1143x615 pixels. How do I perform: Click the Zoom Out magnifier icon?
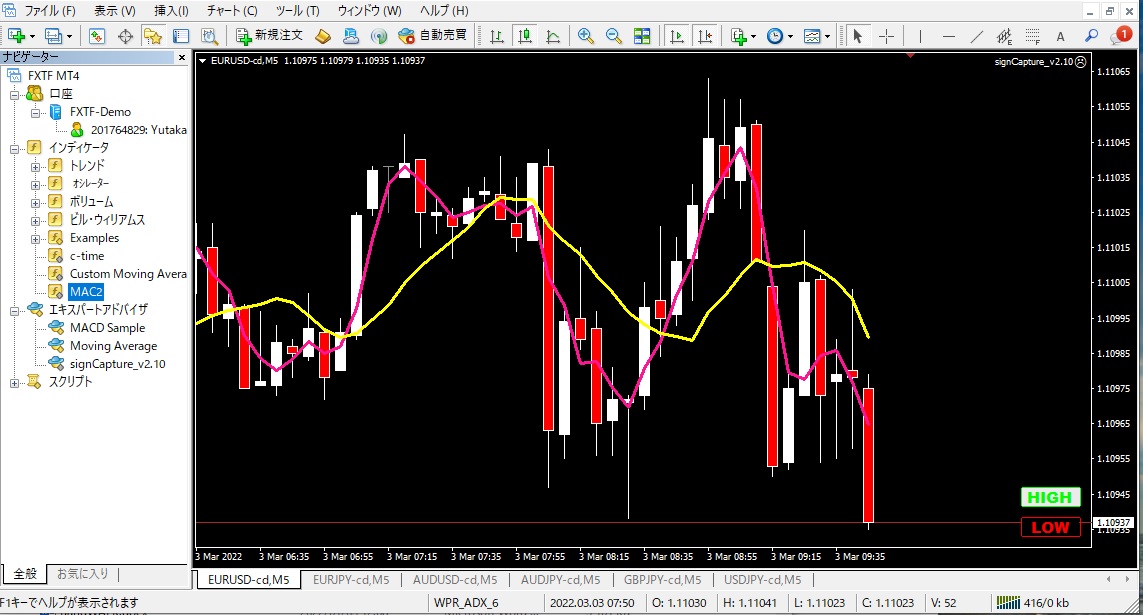click(x=614, y=36)
